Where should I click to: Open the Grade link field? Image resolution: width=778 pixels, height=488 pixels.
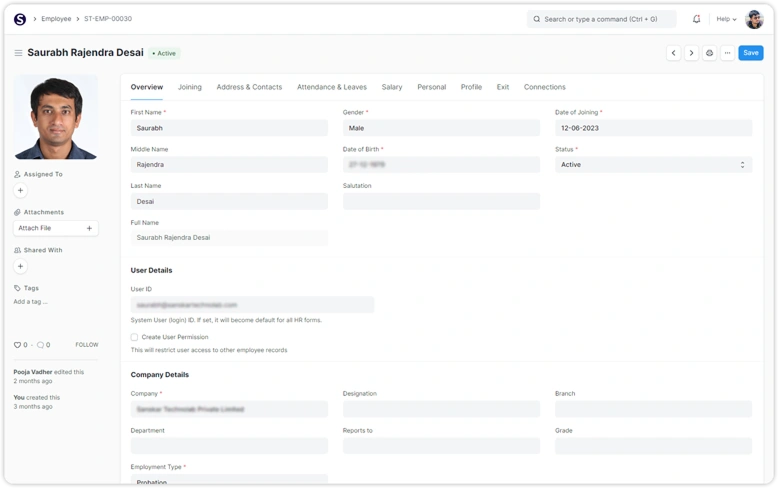pos(653,446)
